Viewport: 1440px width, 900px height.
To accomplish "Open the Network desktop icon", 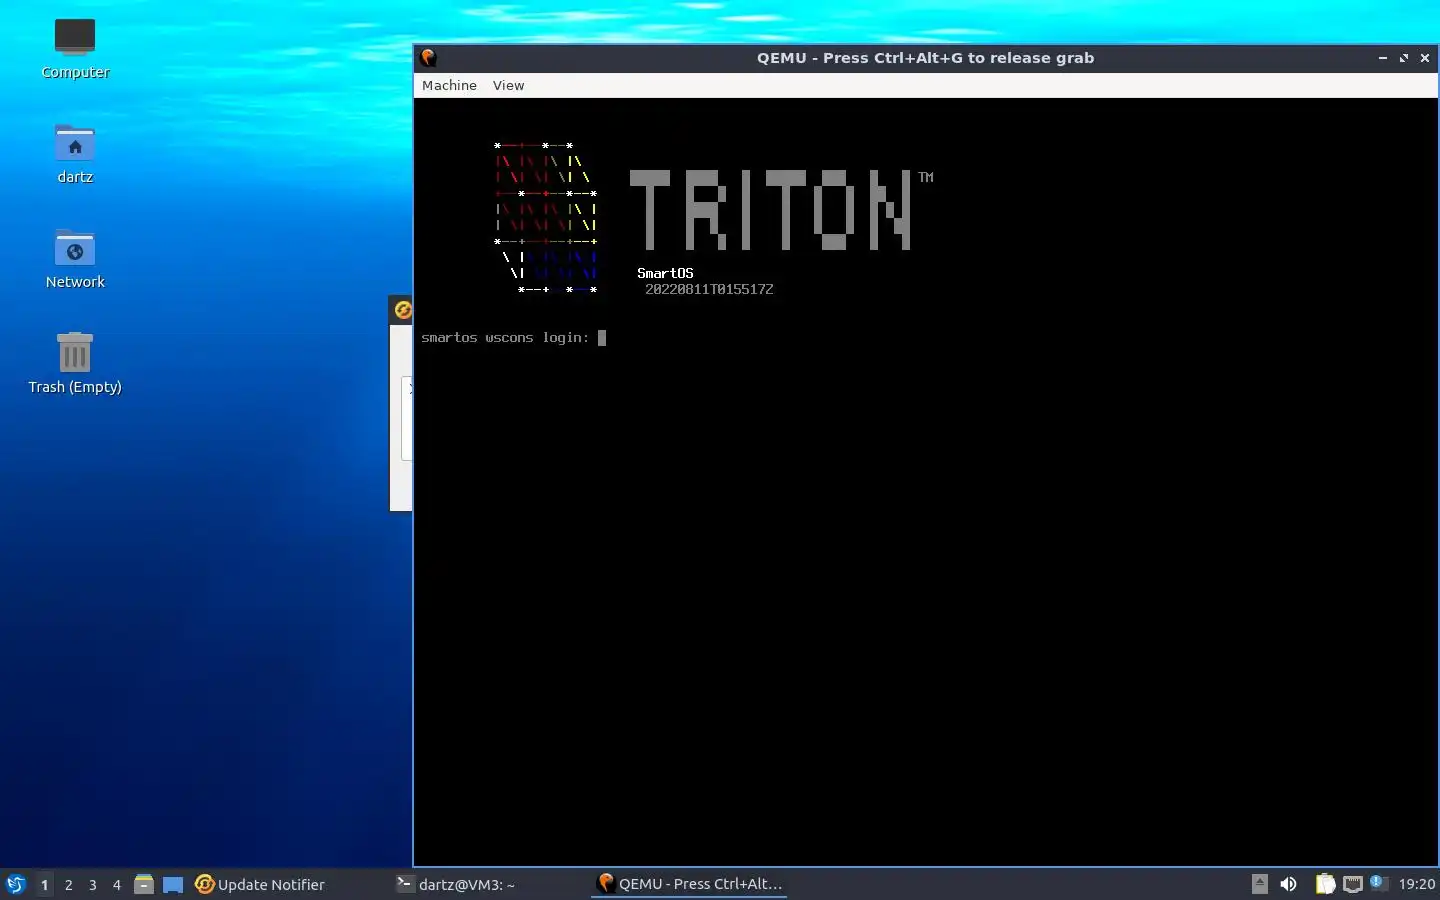I will (75, 260).
